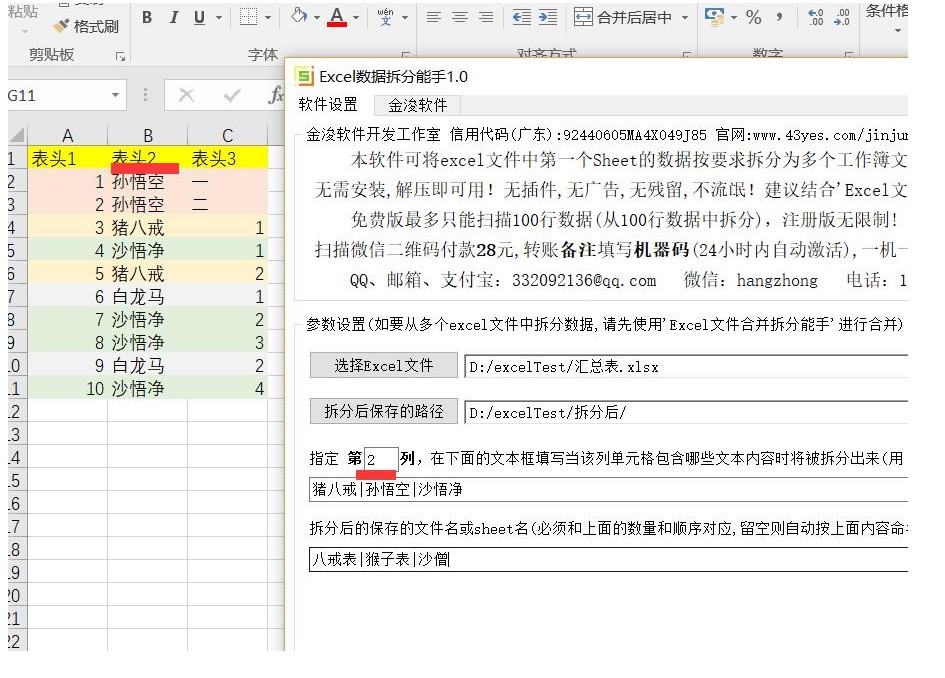Click the increase indent icon
945x678 pixels.
547,18
